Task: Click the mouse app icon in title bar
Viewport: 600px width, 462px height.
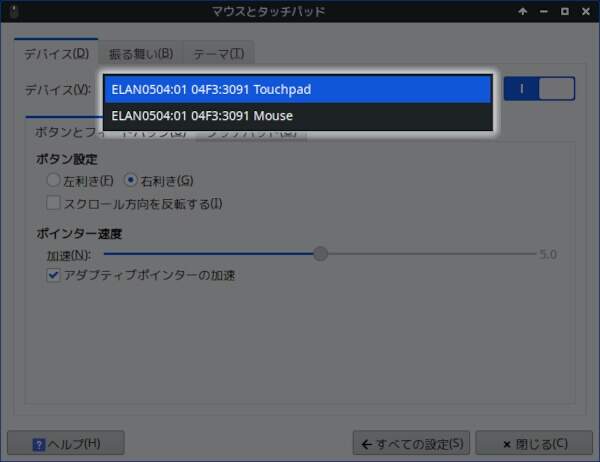Action: [x=14, y=11]
